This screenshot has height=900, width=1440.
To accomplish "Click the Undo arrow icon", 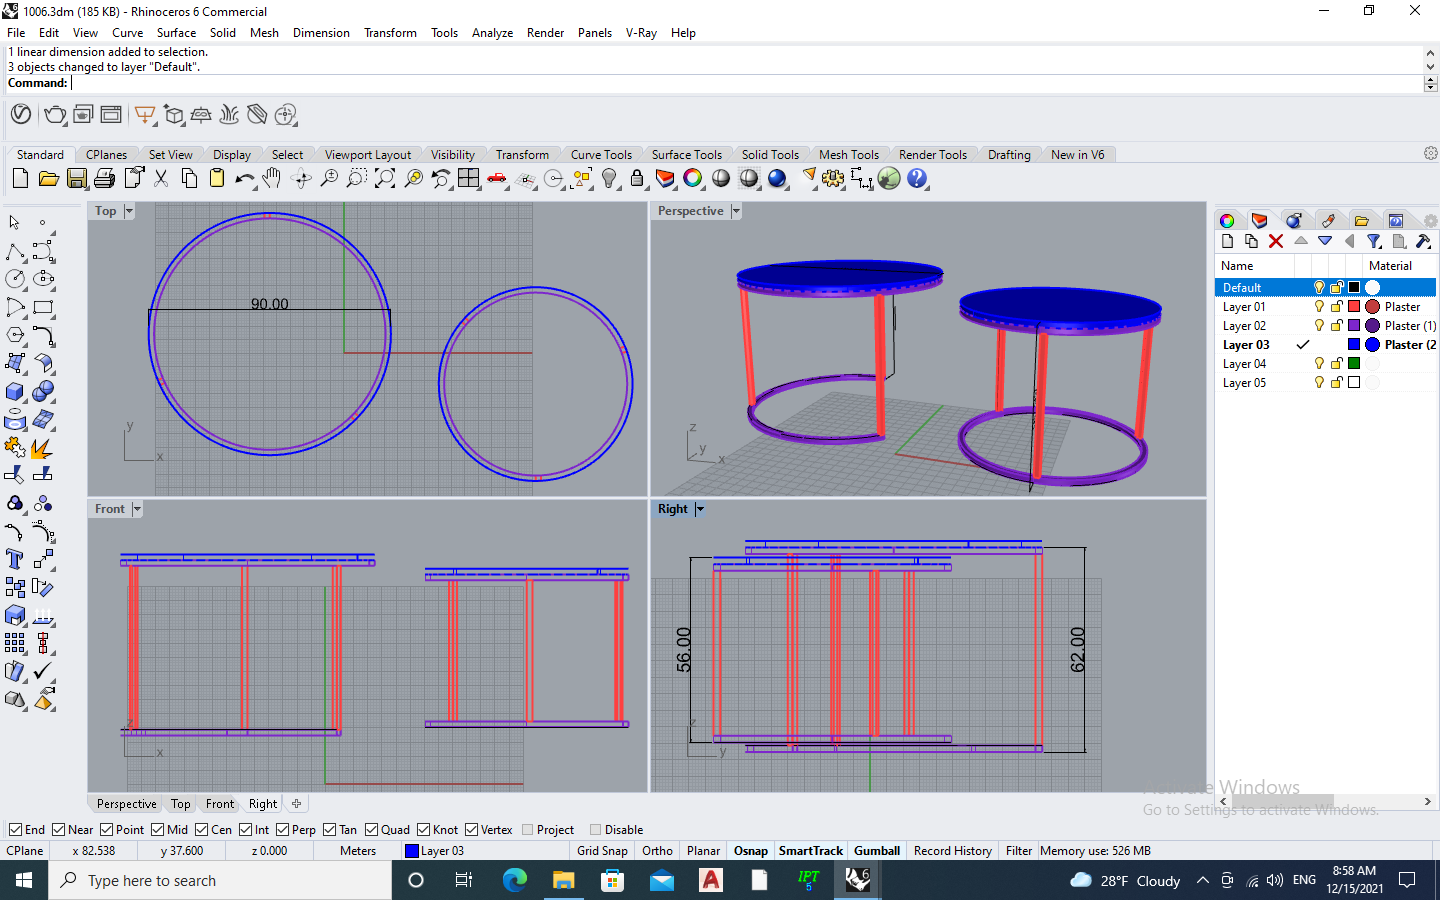I will (244, 179).
